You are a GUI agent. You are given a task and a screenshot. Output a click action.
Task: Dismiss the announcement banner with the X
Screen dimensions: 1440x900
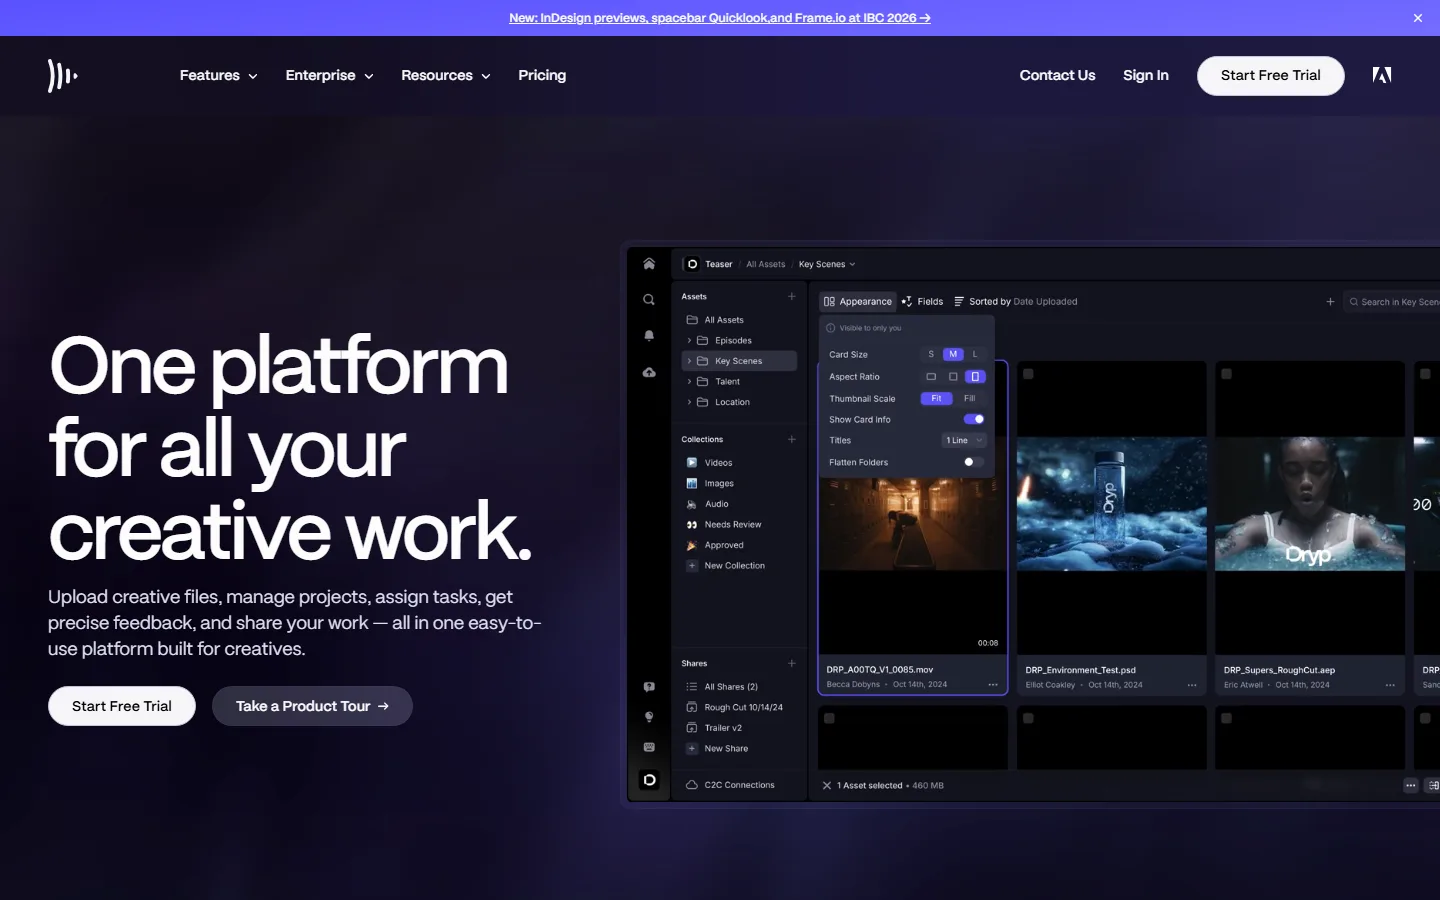pos(1418,18)
